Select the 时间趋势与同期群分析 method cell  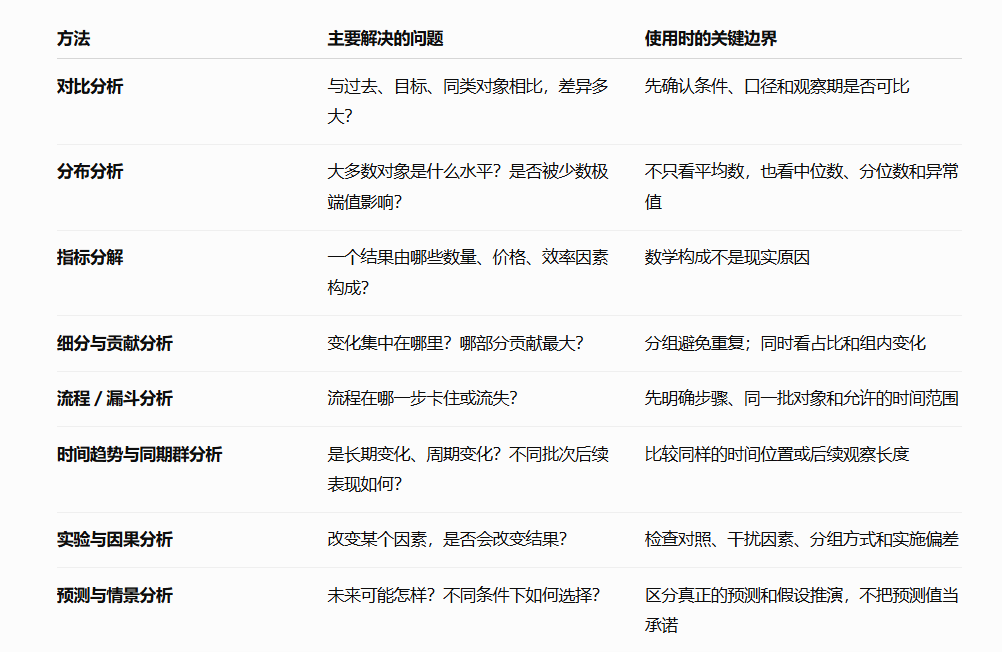(x=139, y=454)
